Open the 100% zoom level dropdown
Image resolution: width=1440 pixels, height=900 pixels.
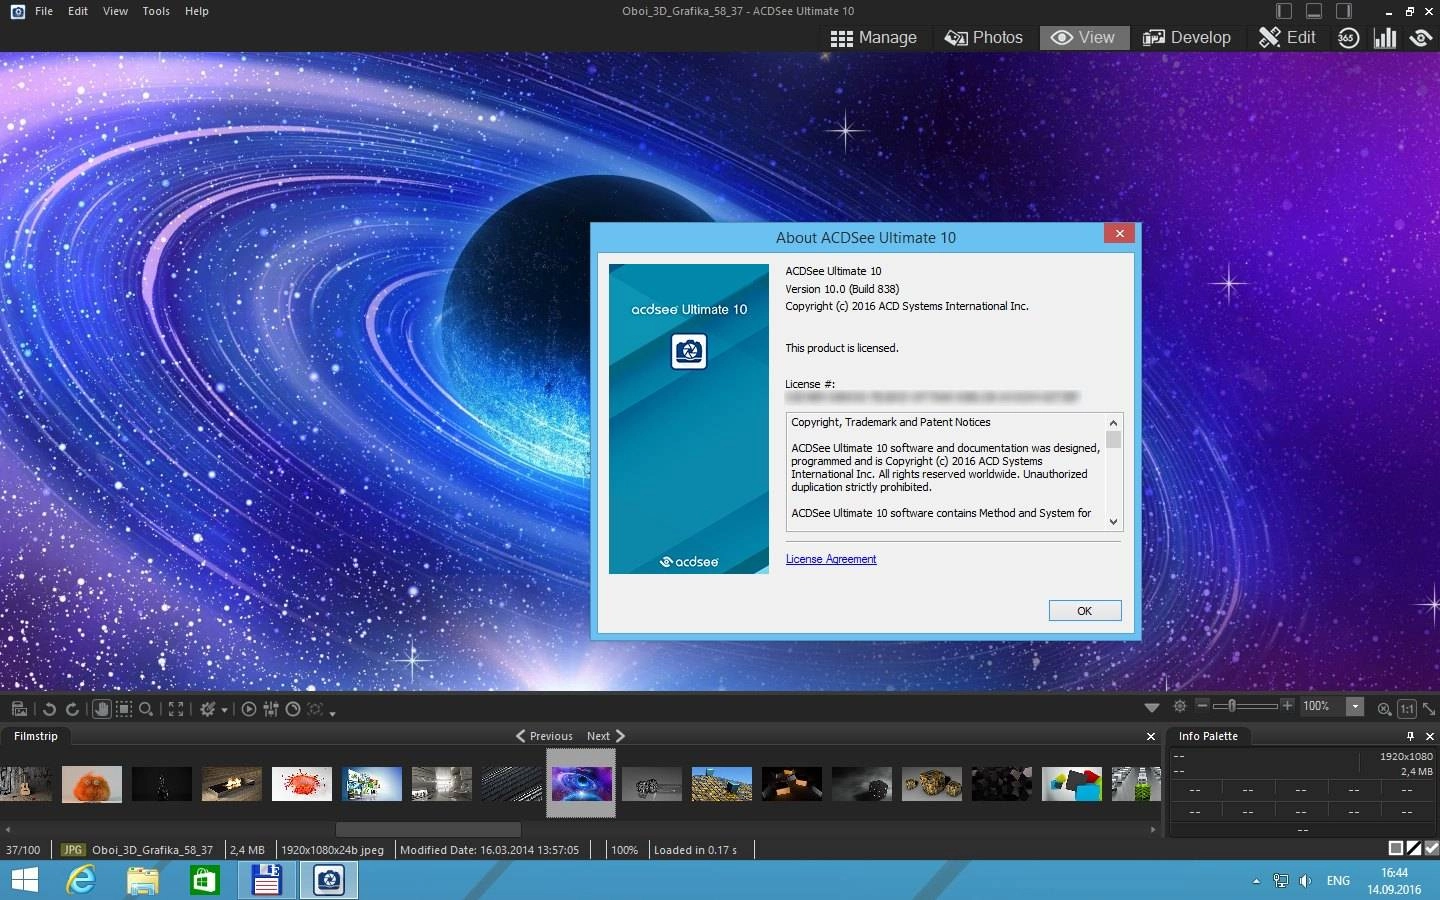[x=1355, y=707]
